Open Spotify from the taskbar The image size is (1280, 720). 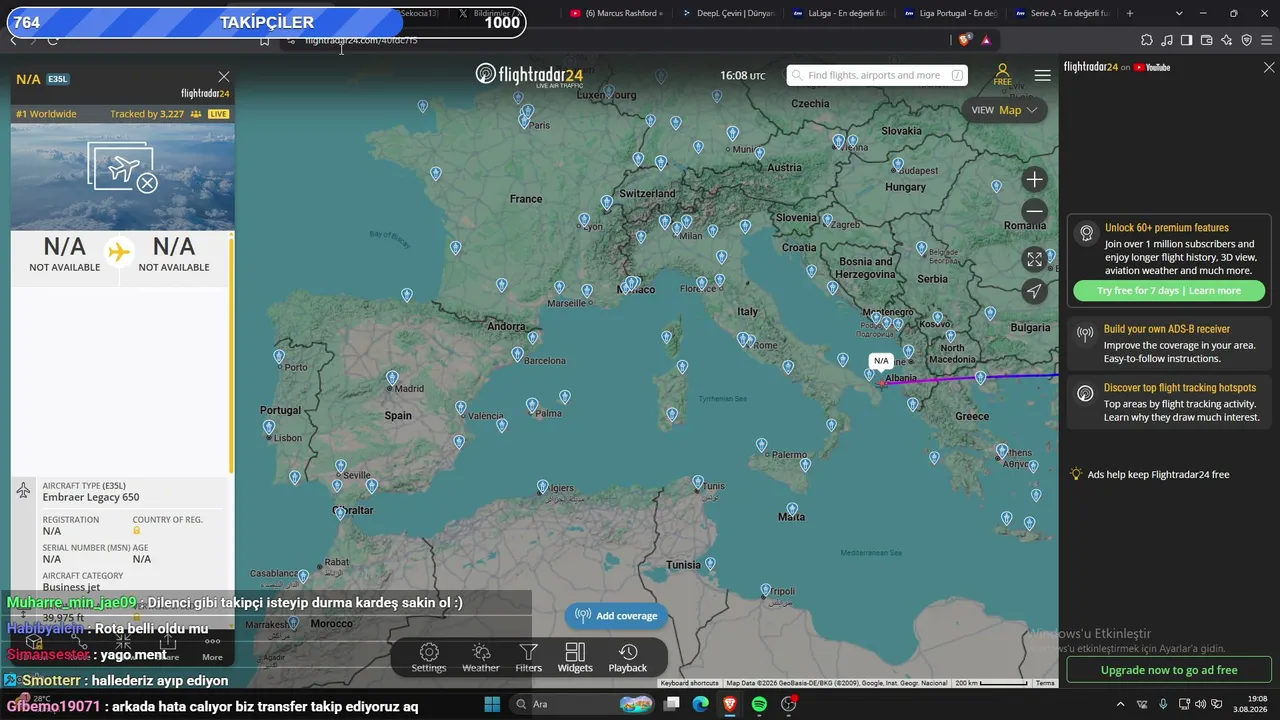[x=759, y=704]
